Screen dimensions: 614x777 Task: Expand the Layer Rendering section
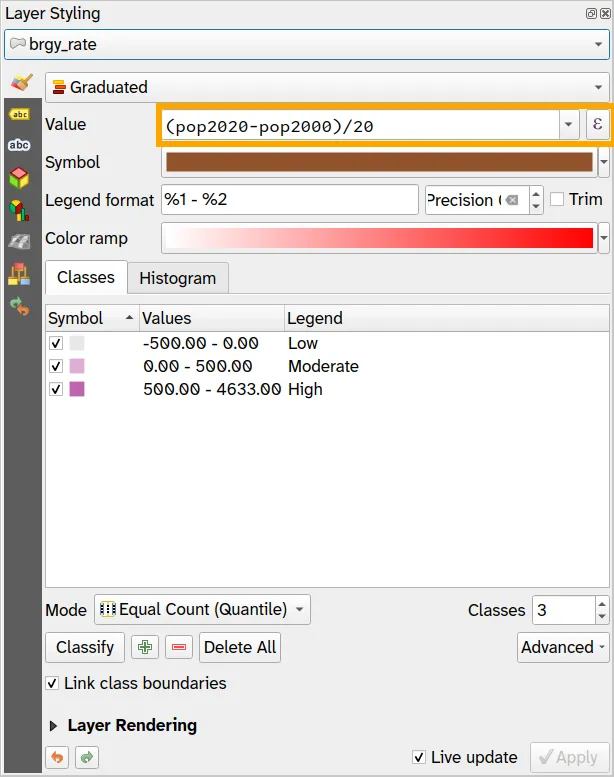(x=54, y=726)
